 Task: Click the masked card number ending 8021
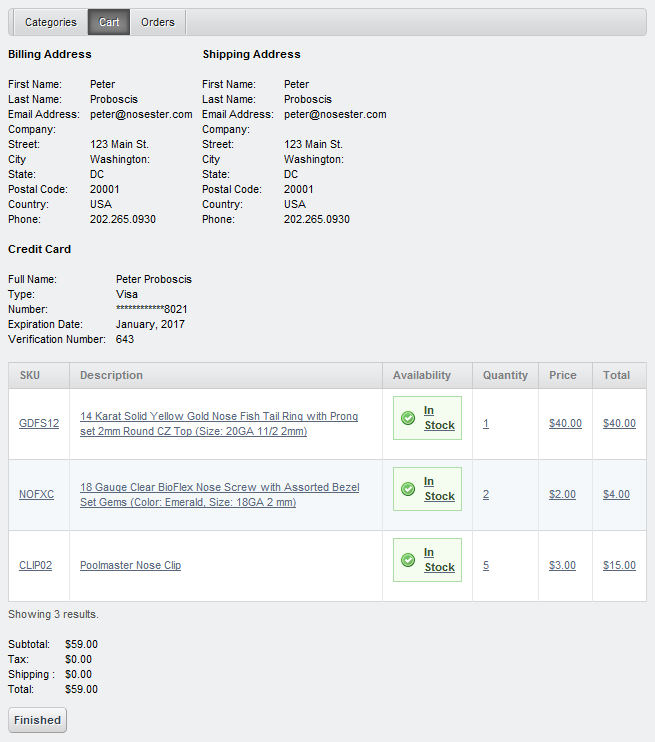tap(151, 309)
